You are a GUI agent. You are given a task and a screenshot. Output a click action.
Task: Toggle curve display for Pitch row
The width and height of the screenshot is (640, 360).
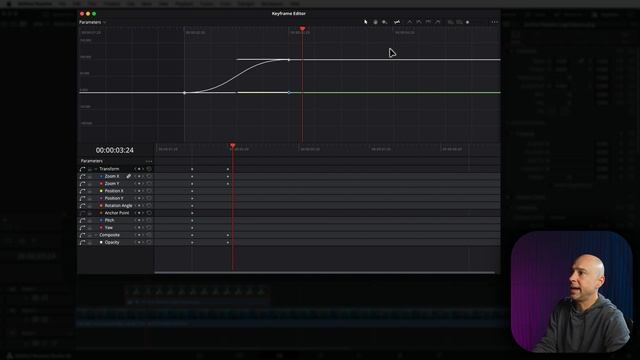(x=82, y=220)
